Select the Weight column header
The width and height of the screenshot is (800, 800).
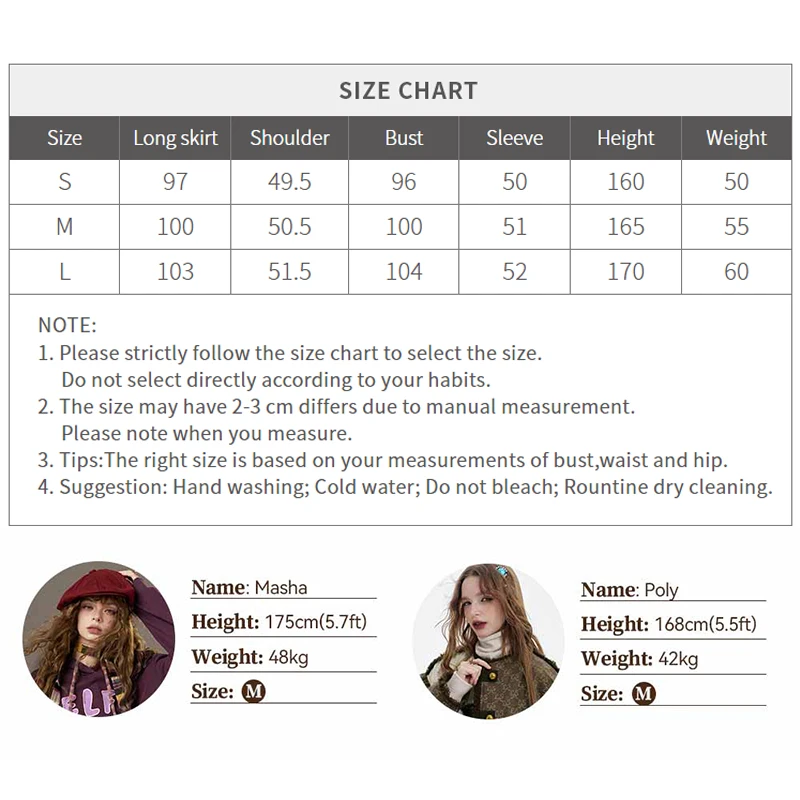736,138
